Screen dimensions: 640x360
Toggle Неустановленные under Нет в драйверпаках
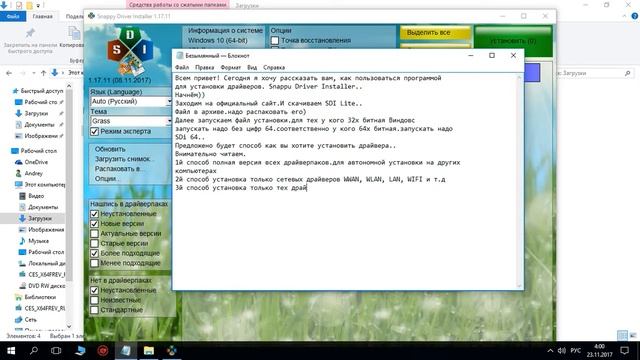(94, 290)
